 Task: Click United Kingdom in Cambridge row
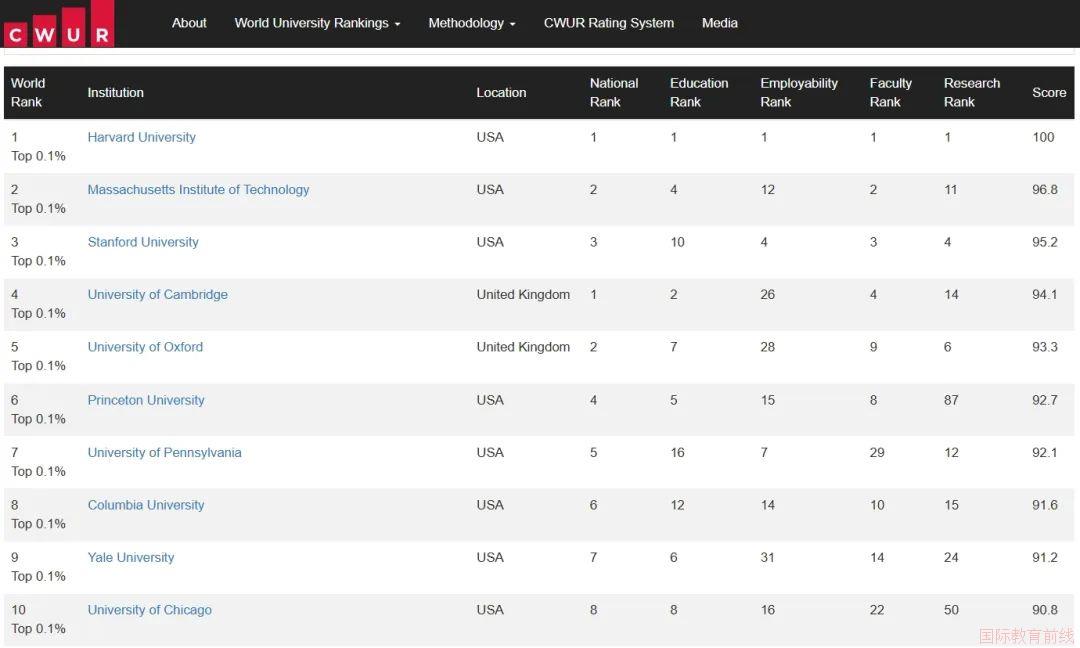point(523,294)
